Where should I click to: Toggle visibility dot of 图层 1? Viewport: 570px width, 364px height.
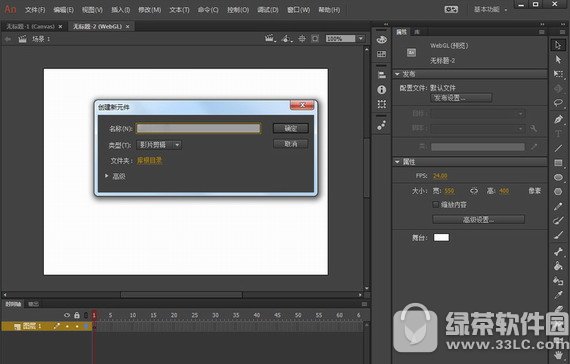tap(67, 326)
